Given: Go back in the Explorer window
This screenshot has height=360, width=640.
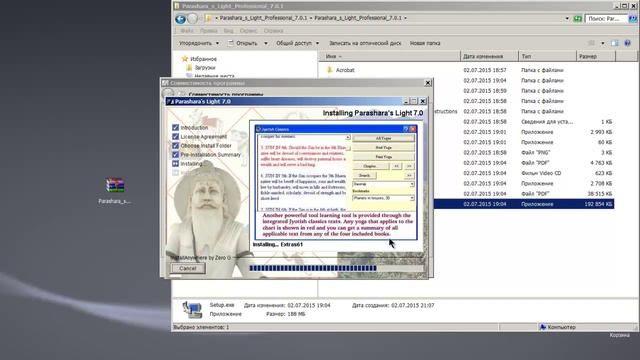Looking at the screenshot, I should click(x=180, y=18).
